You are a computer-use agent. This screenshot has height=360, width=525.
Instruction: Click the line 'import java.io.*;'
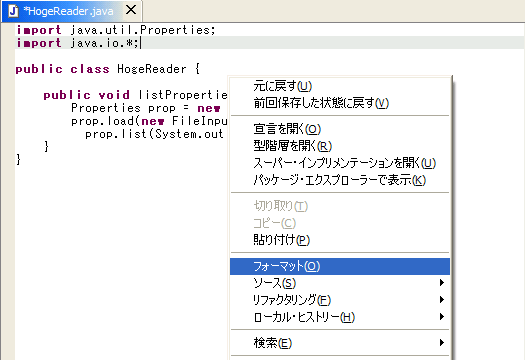click(78, 43)
